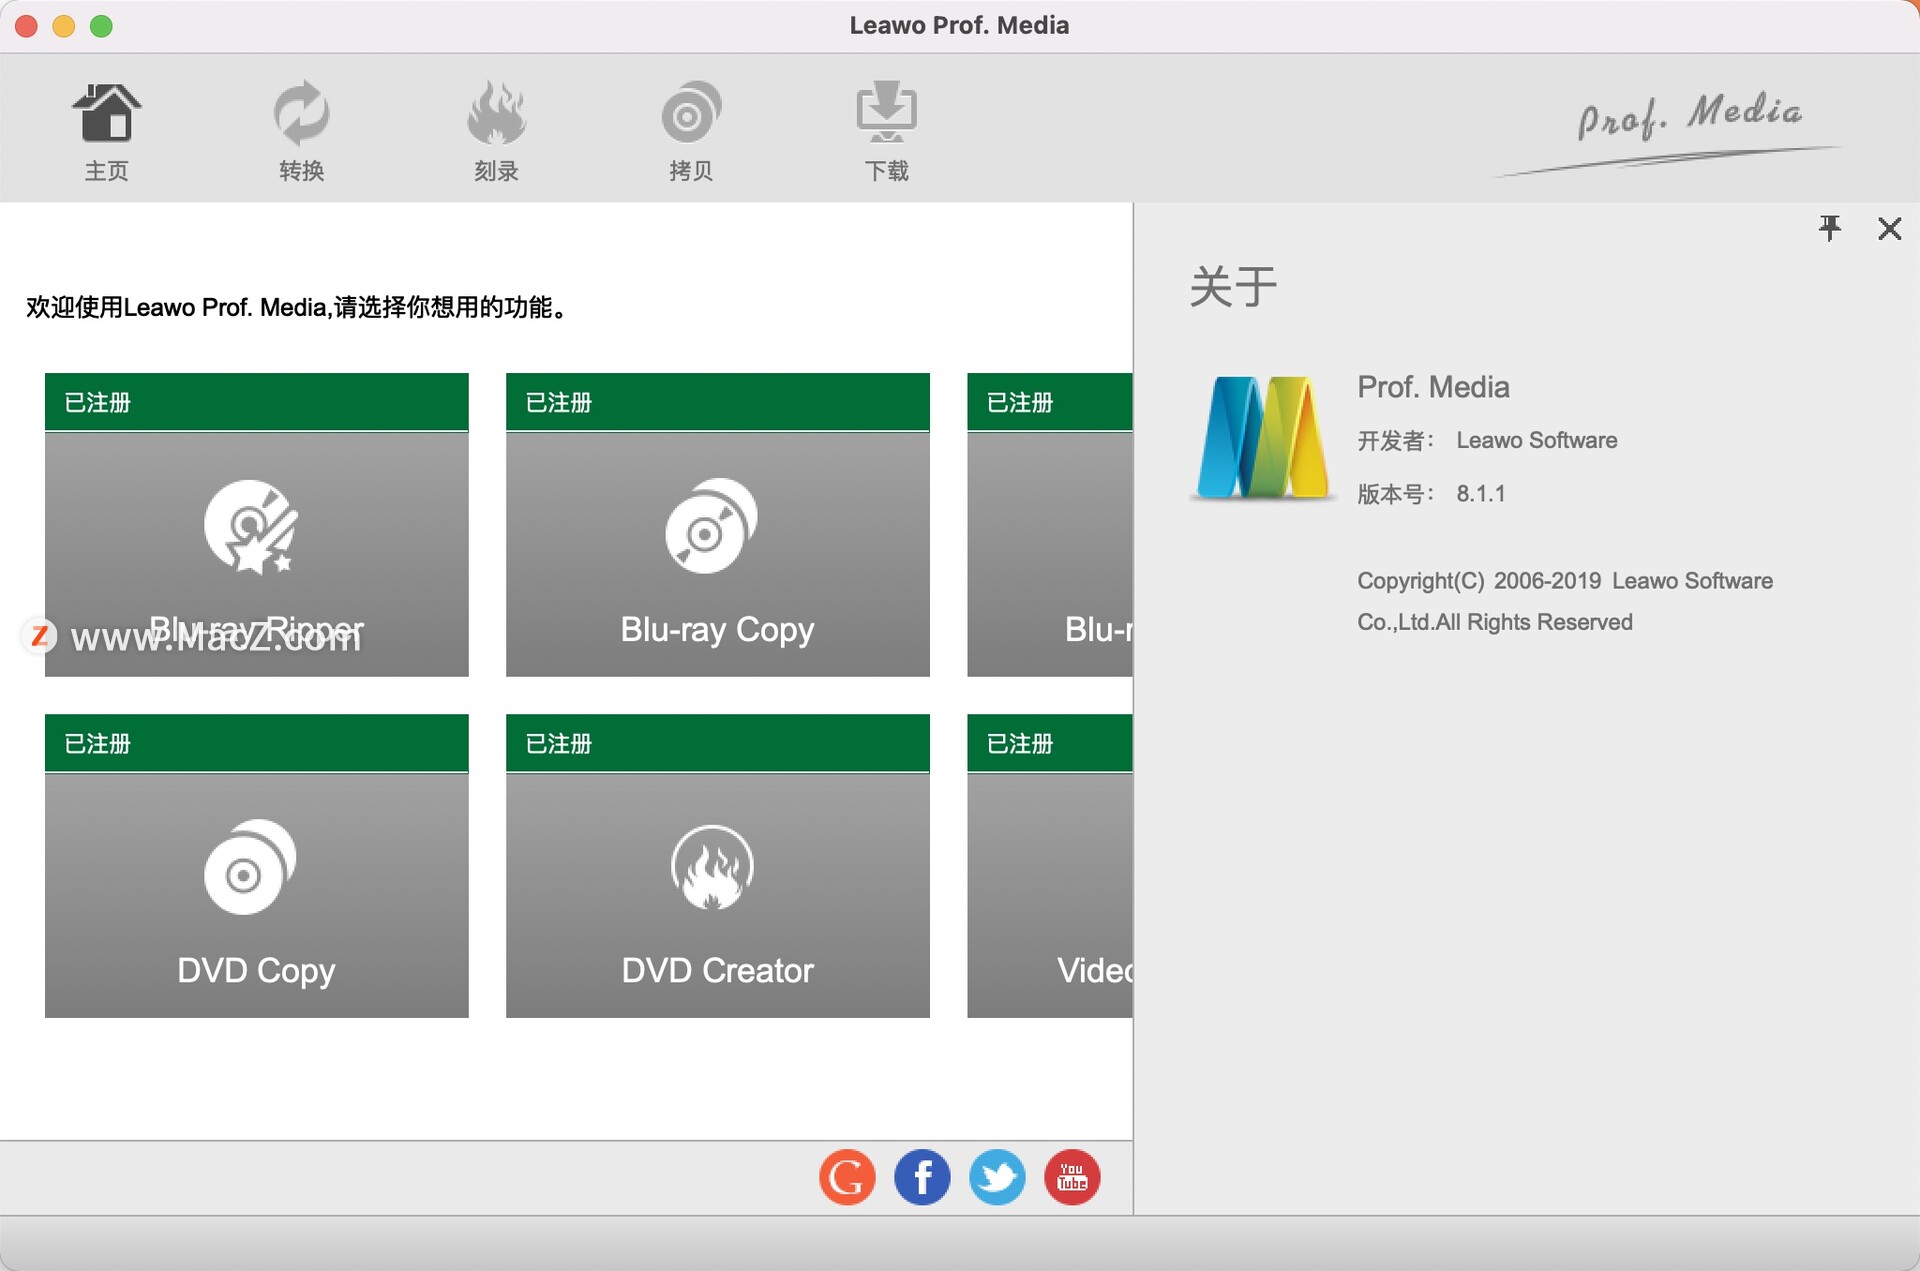Open the 拷贝 (Copy) module
Screen dimensions: 1920x1271
(689, 128)
